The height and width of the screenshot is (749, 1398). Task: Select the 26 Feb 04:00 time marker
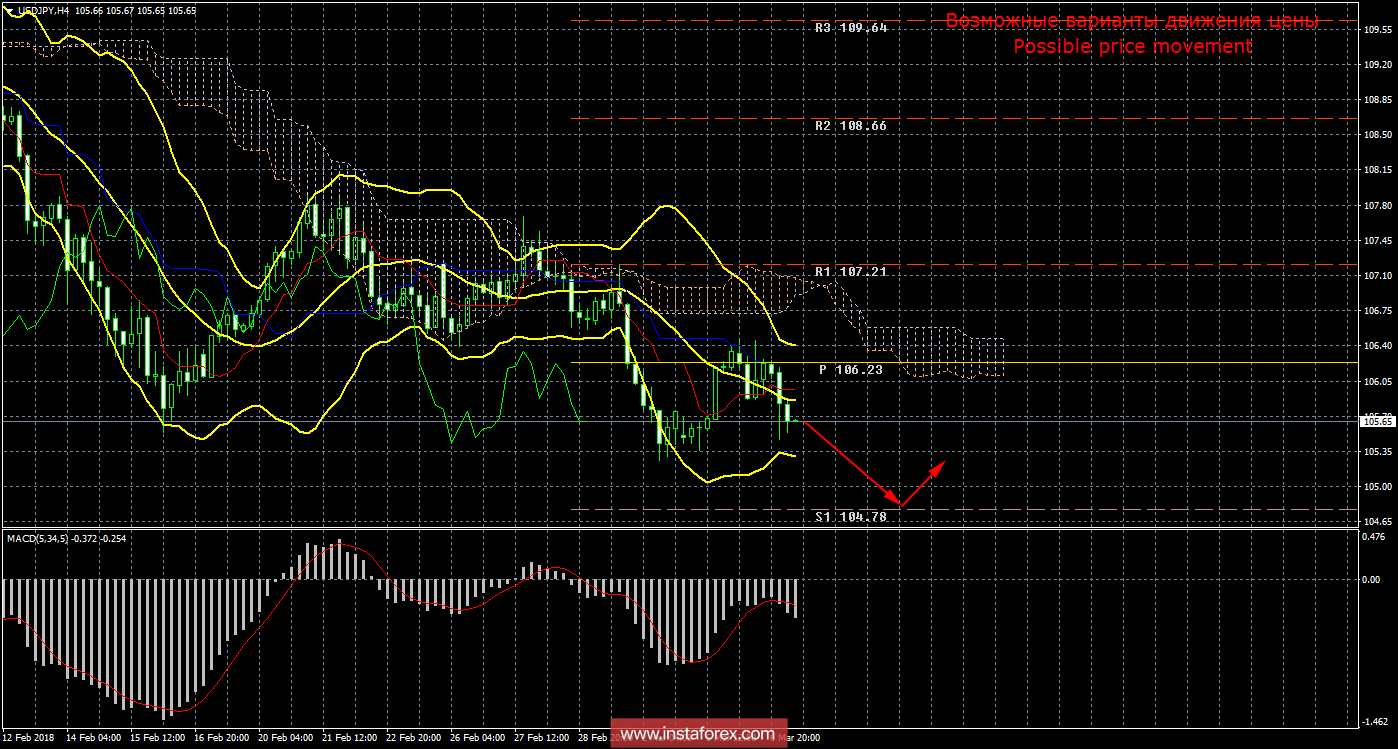coord(479,738)
